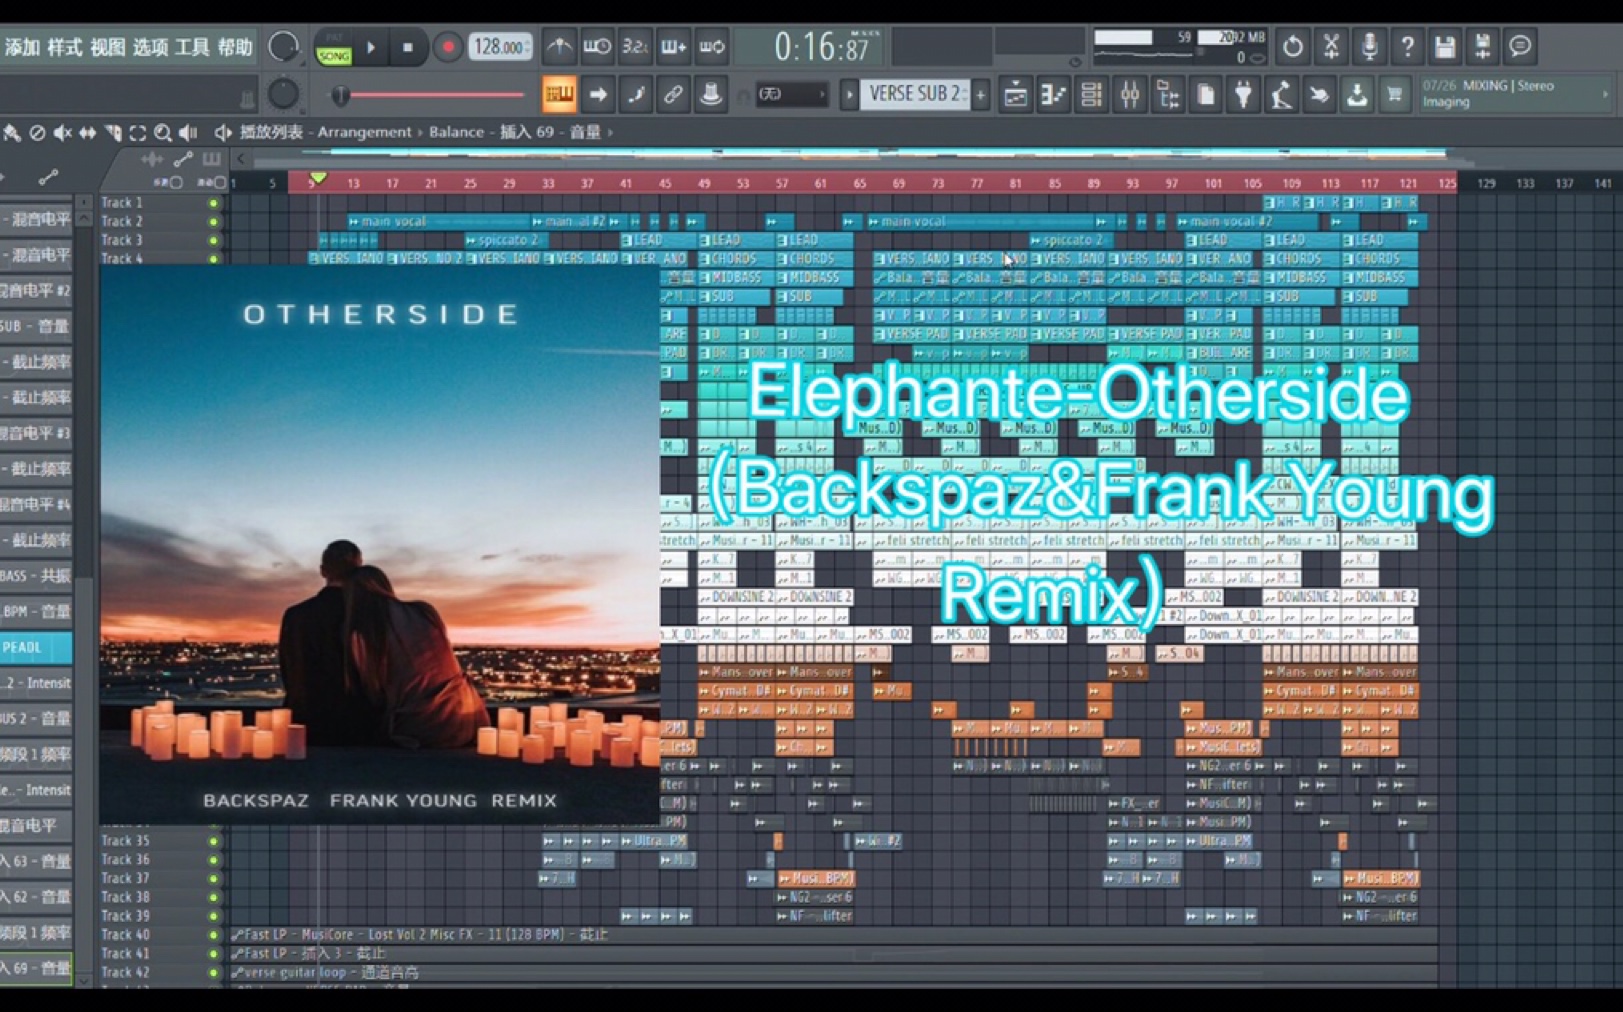Open the 选项 (Options) menu
Viewport: 1623px width, 1012px height.
point(150,47)
